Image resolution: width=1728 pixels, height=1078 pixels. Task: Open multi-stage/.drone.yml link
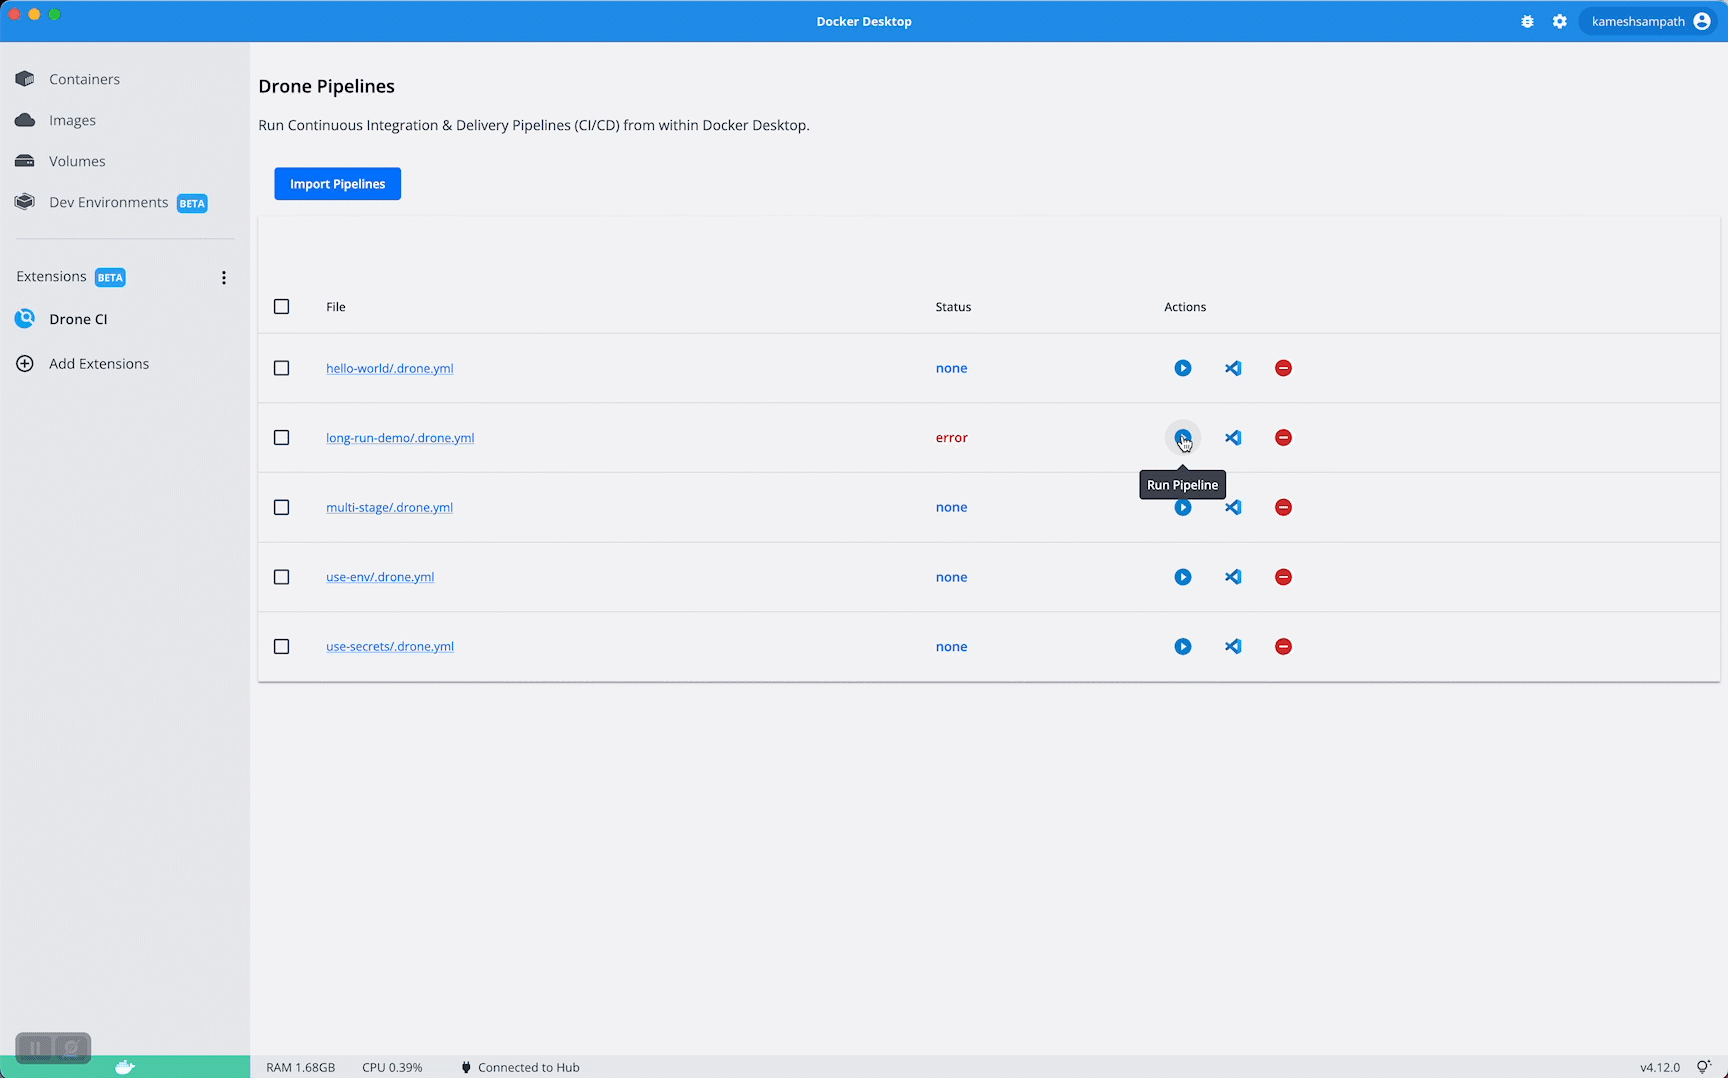click(390, 507)
